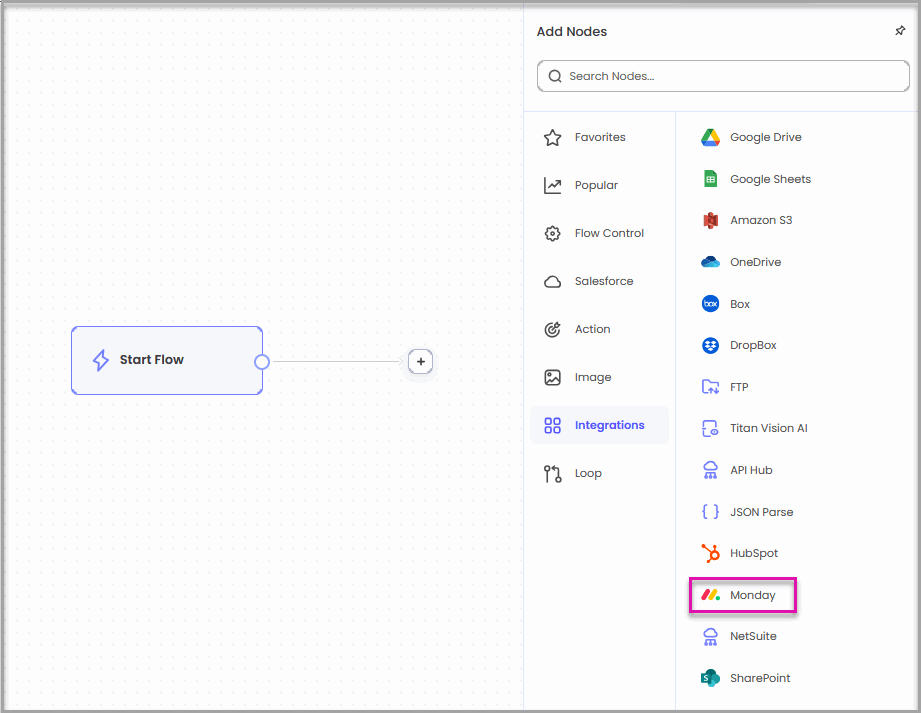
Task: Click the FTP folder icon
Action: click(x=710, y=386)
